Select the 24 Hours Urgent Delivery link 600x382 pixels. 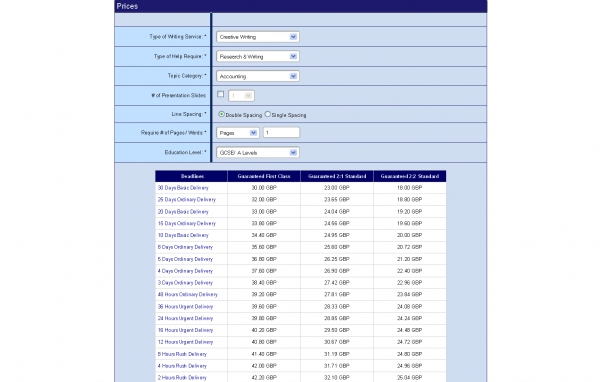185,318
